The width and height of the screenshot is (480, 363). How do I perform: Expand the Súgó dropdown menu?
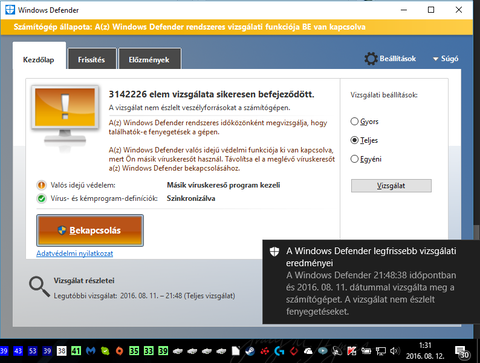[x=446, y=59]
